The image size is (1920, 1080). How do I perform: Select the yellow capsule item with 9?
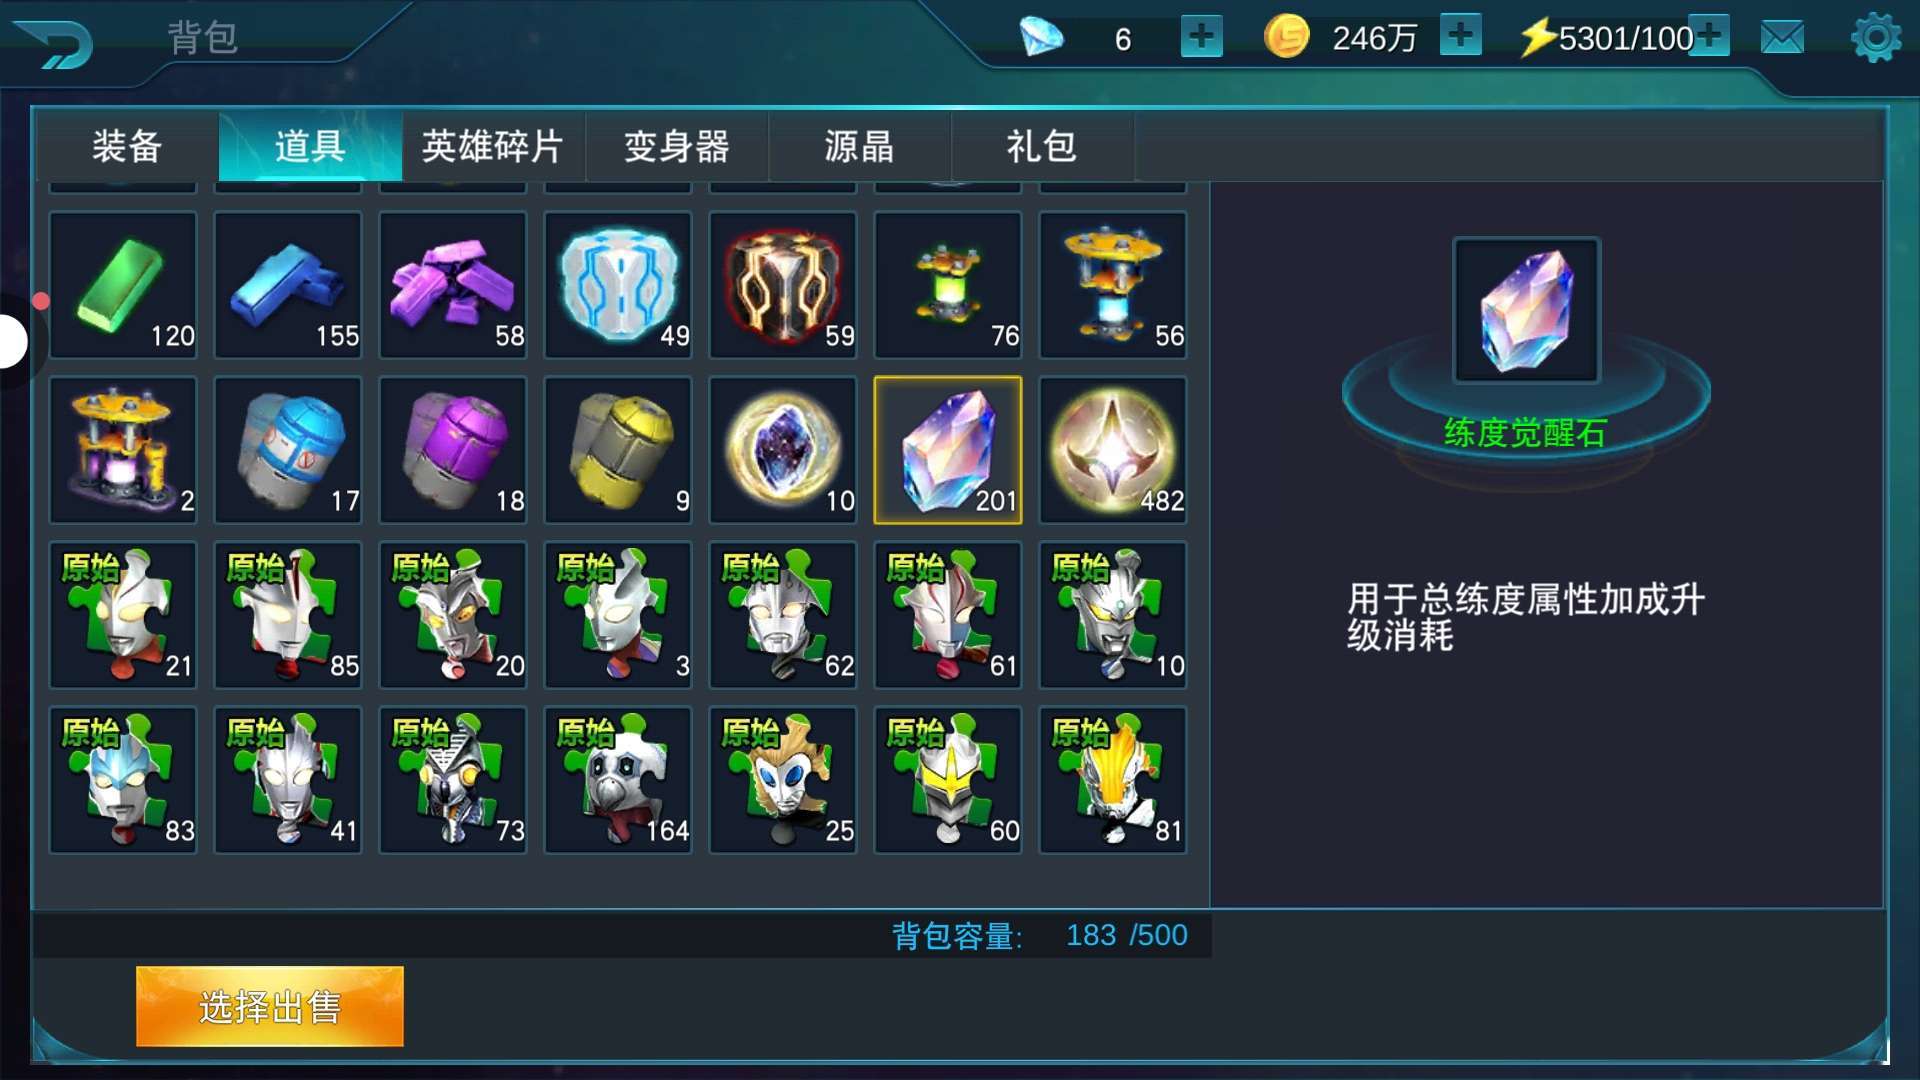pyautogui.click(x=618, y=450)
